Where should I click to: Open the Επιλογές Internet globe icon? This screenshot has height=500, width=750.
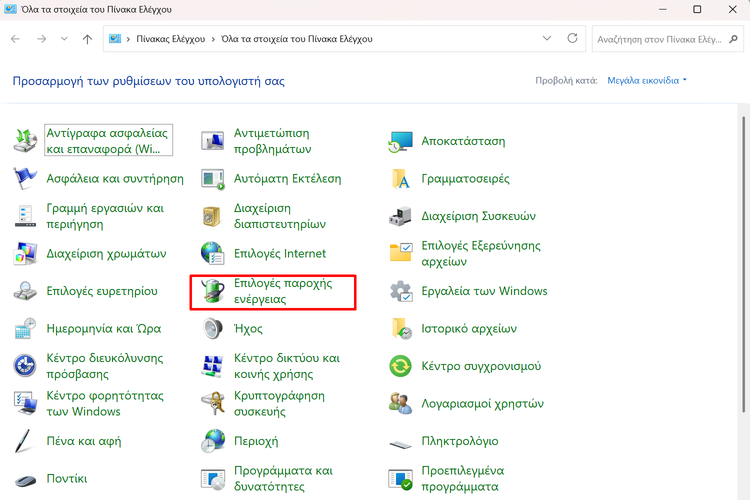point(213,254)
